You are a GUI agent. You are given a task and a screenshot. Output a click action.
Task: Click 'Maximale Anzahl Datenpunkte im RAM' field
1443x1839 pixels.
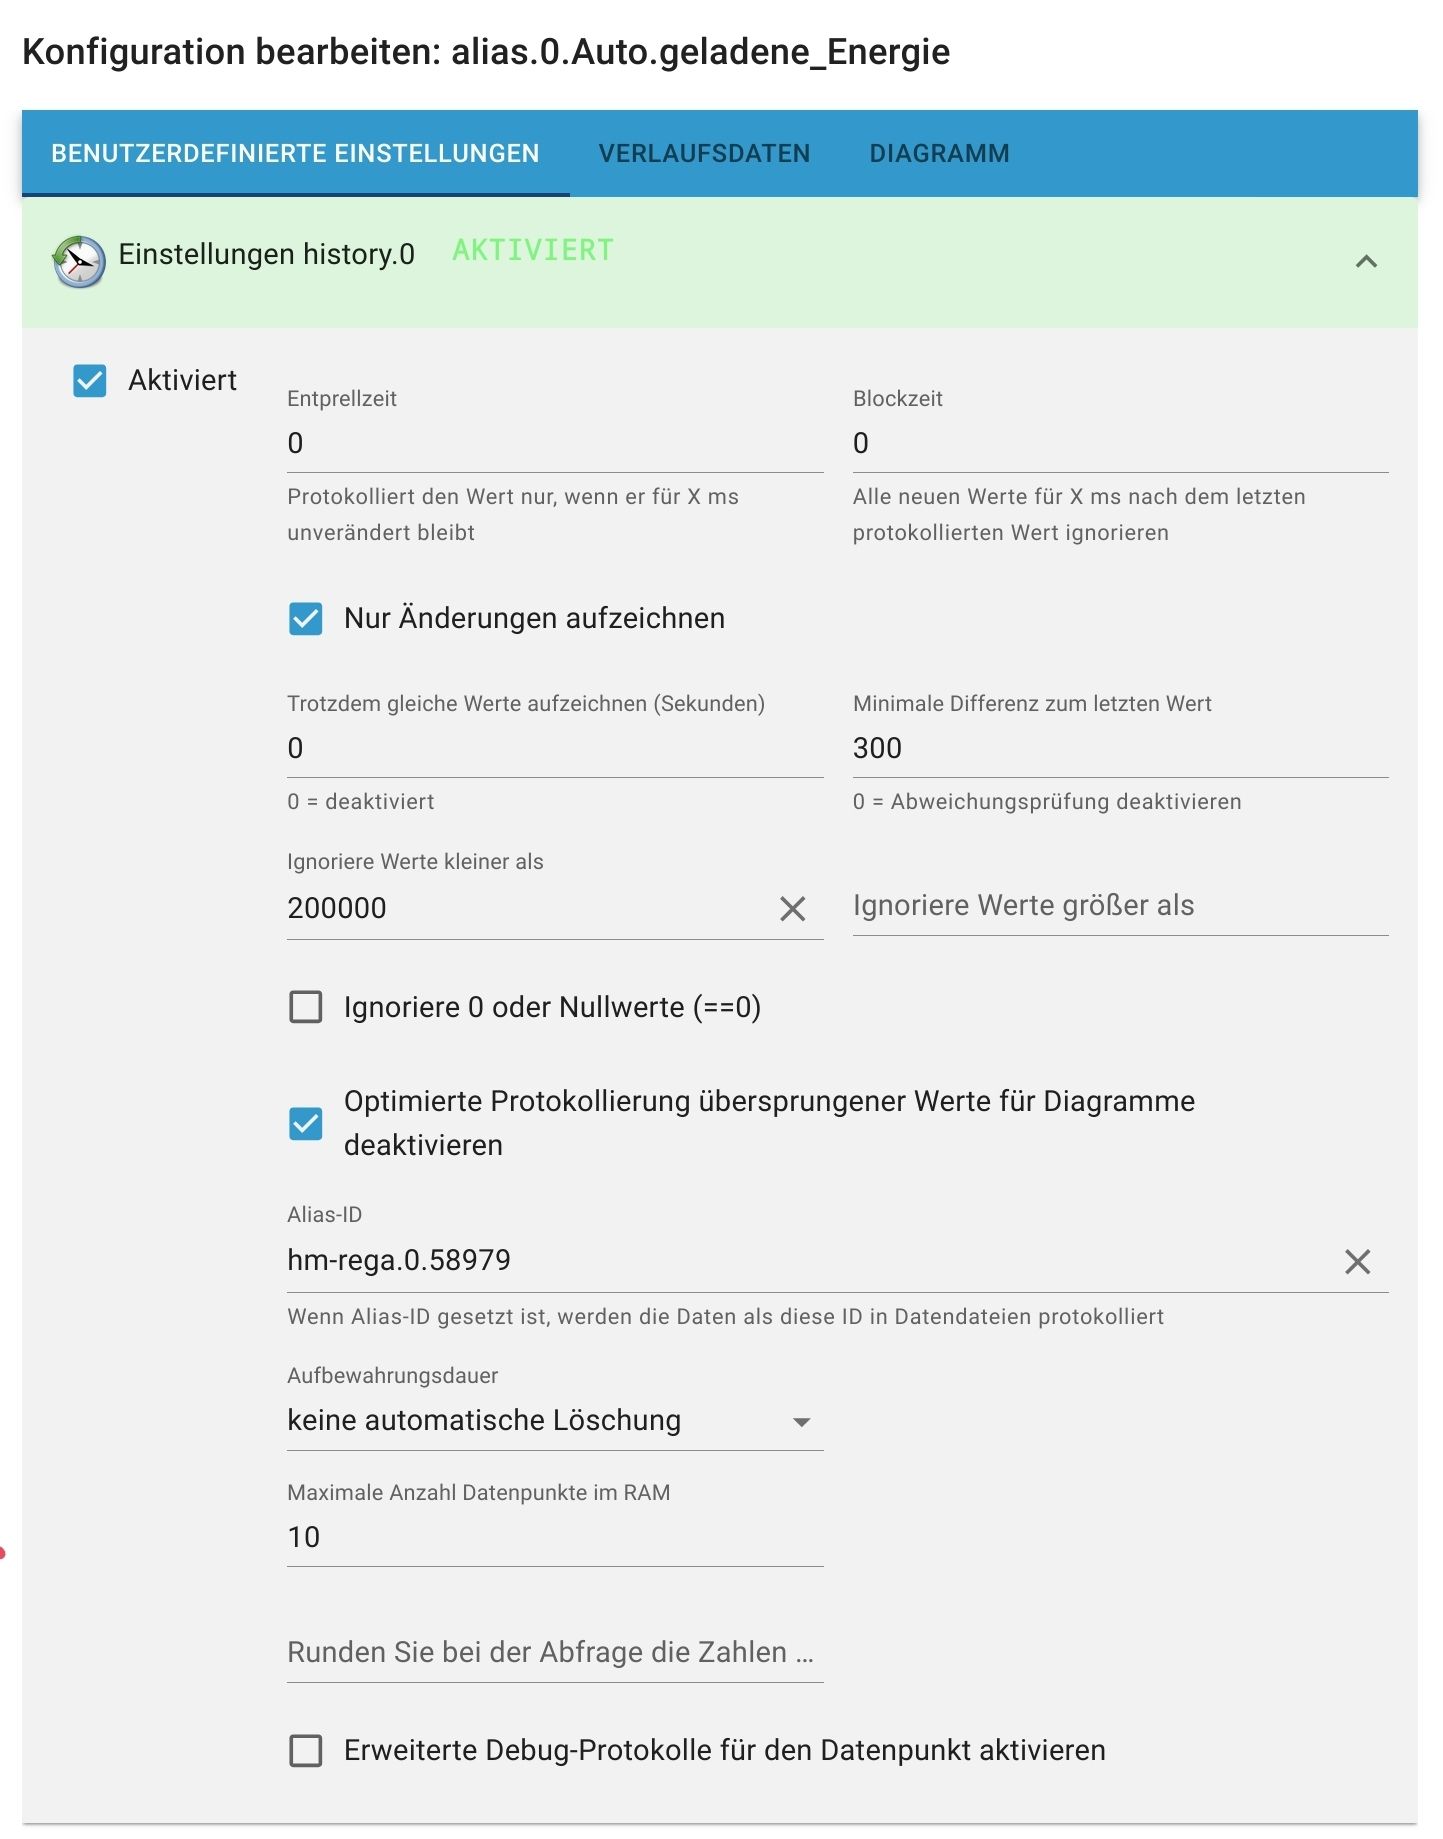point(554,1538)
